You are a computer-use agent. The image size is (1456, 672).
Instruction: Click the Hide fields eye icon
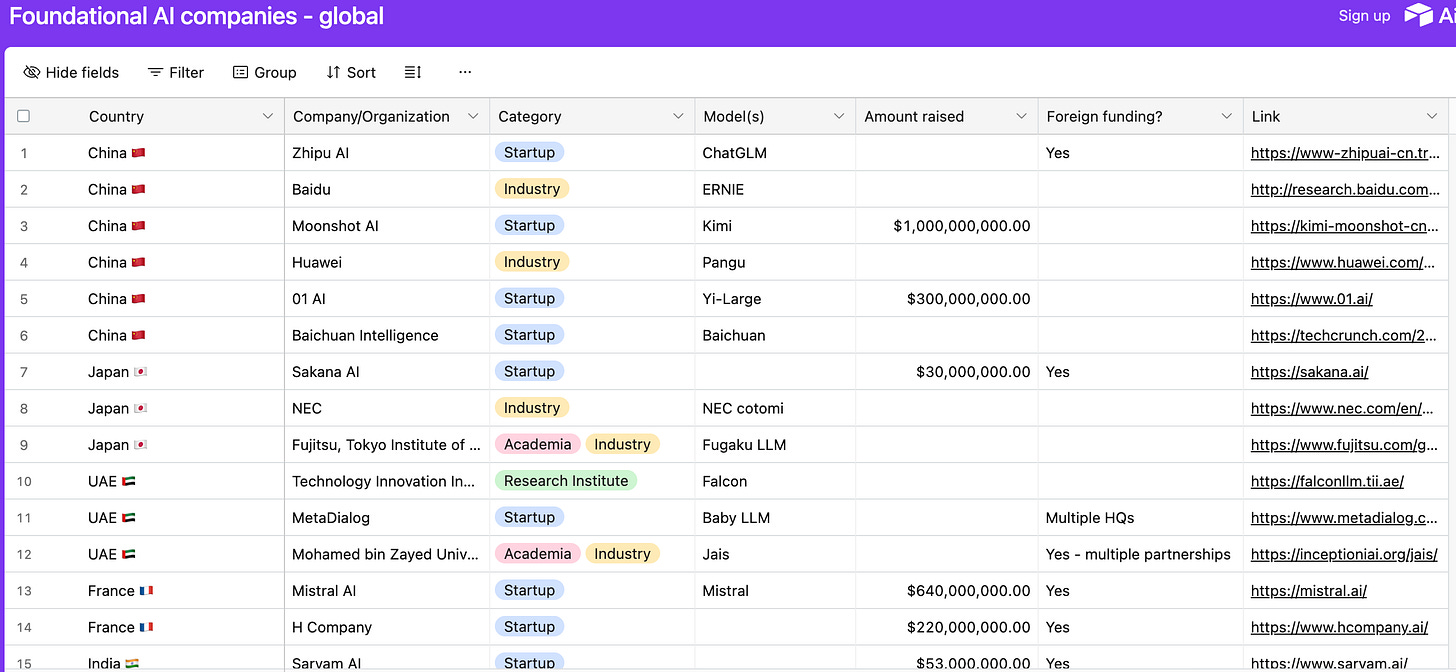point(31,72)
